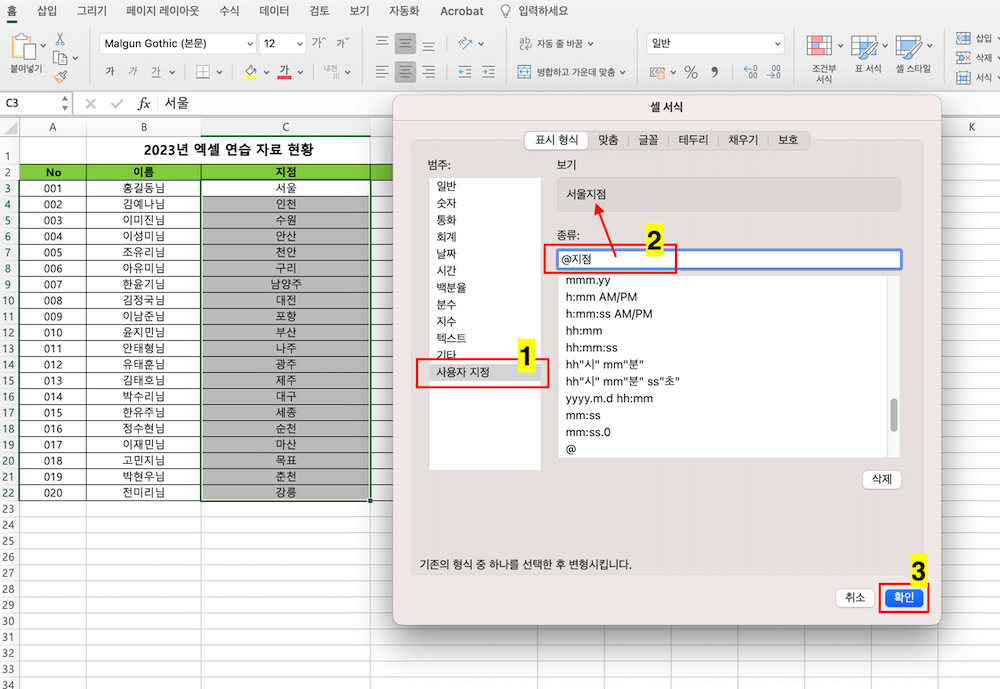Click the comma style icon
The width and height of the screenshot is (1000, 689).
point(713,72)
